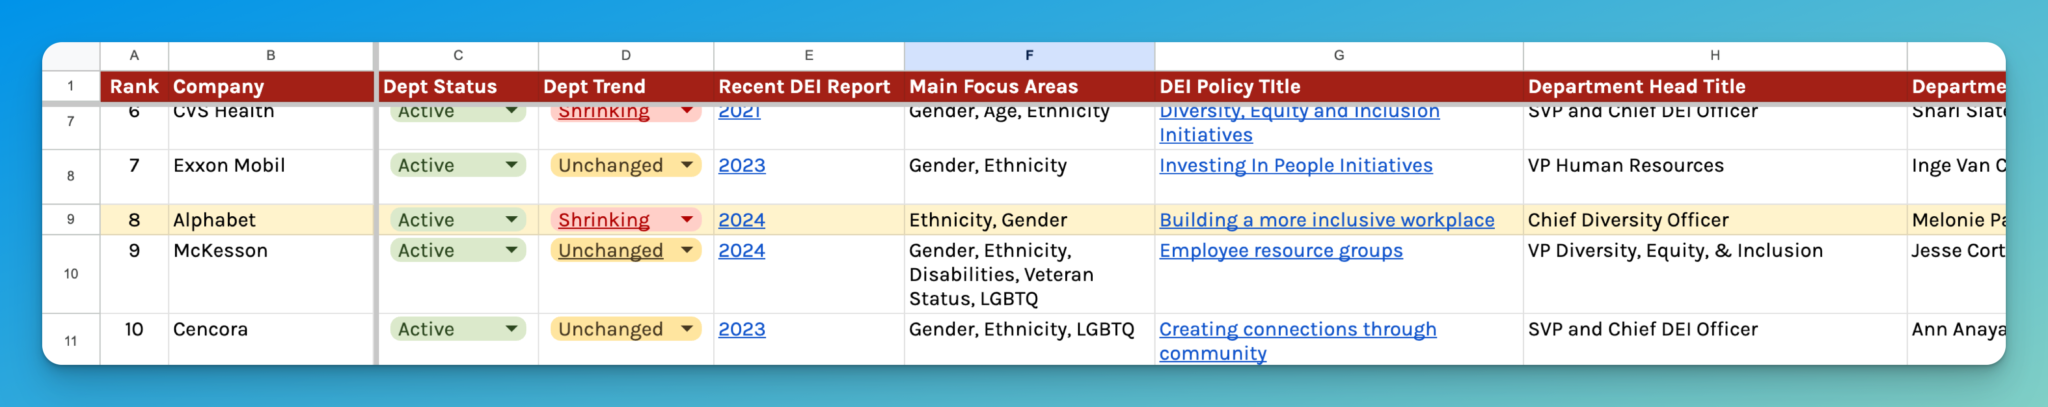The image size is (2048, 407).
Task: Open Creating connections through community link
Action: click(x=1297, y=329)
